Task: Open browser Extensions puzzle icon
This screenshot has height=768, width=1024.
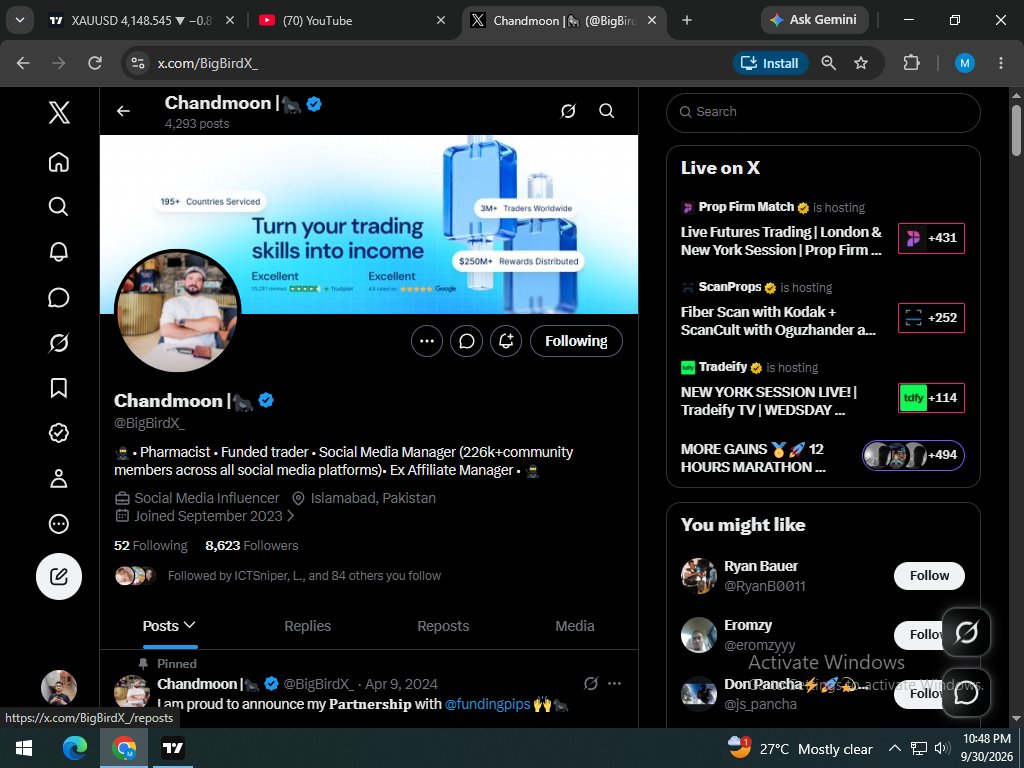Action: (x=911, y=63)
